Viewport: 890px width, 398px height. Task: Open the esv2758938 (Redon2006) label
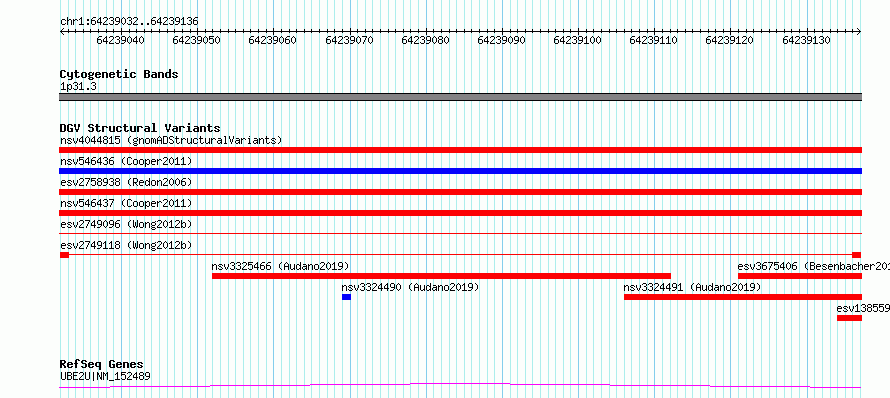point(126,182)
